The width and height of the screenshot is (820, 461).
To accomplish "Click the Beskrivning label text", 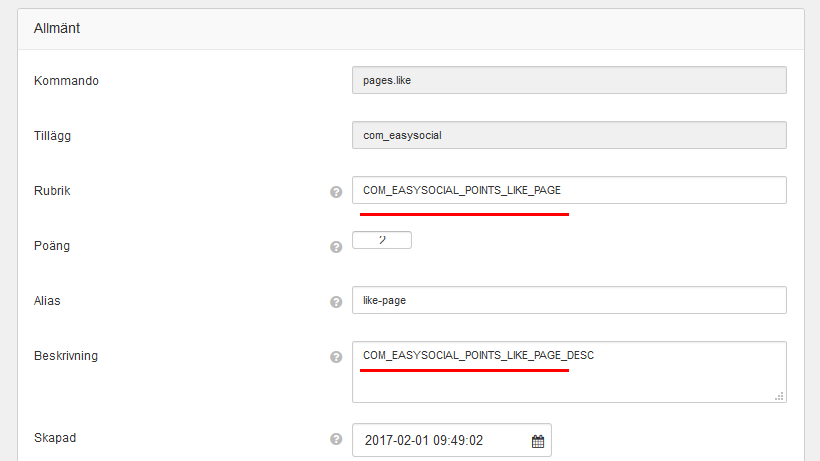I will coord(66,355).
